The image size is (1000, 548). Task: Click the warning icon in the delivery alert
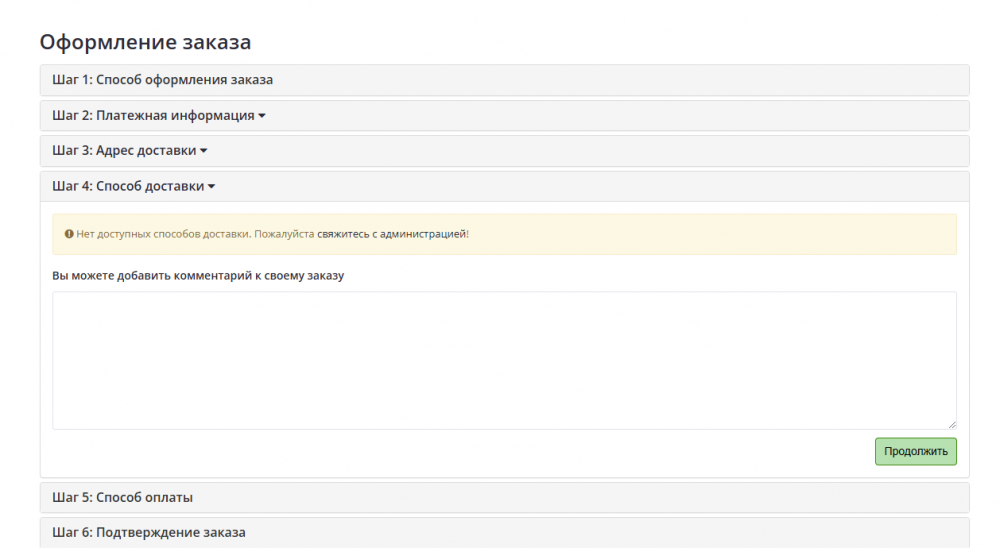pos(69,234)
